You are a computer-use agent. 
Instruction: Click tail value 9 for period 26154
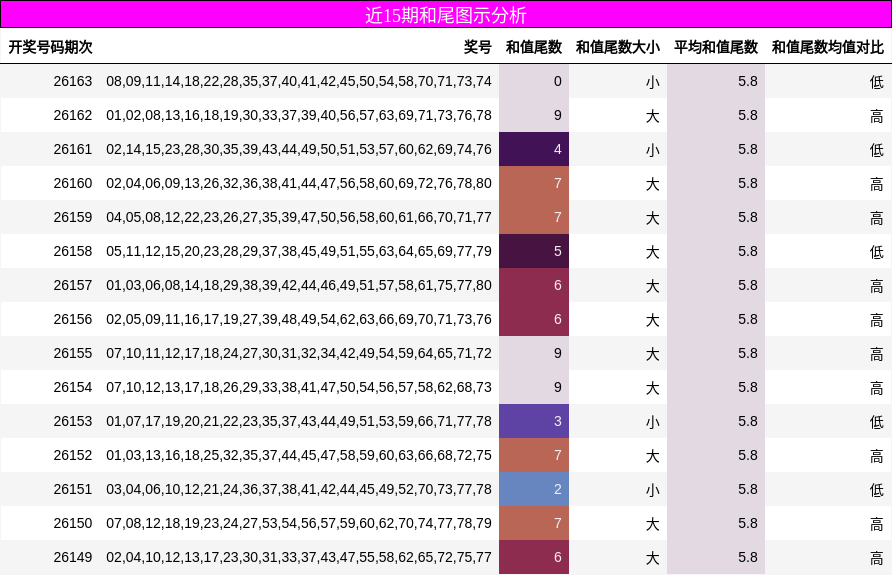pos(534,387)
